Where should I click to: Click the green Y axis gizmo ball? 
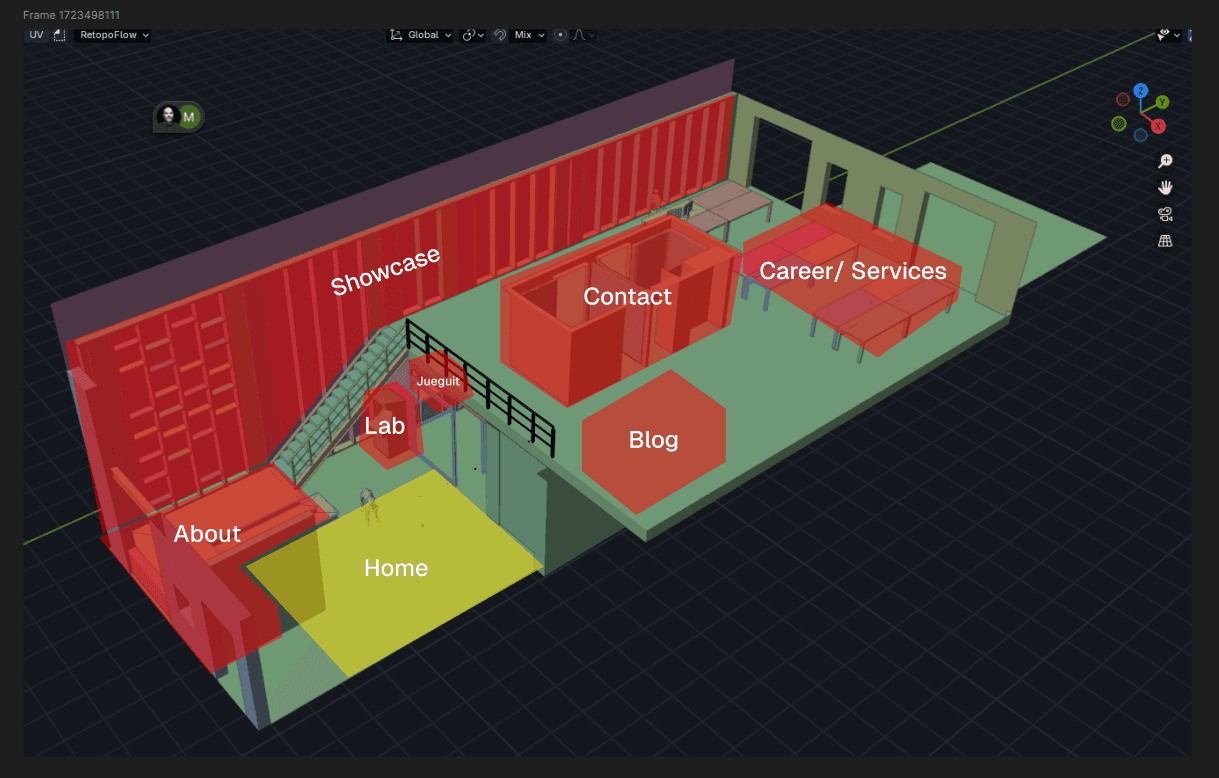(1162, 102)
